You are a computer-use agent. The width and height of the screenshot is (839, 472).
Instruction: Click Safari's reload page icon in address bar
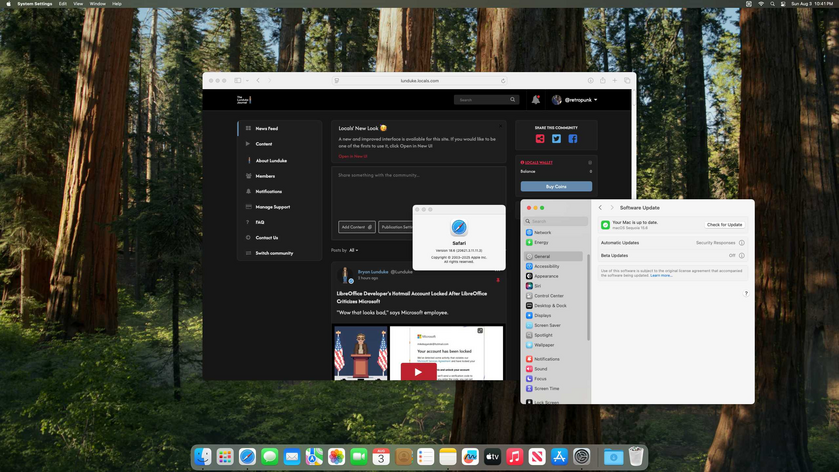(503, 81)
